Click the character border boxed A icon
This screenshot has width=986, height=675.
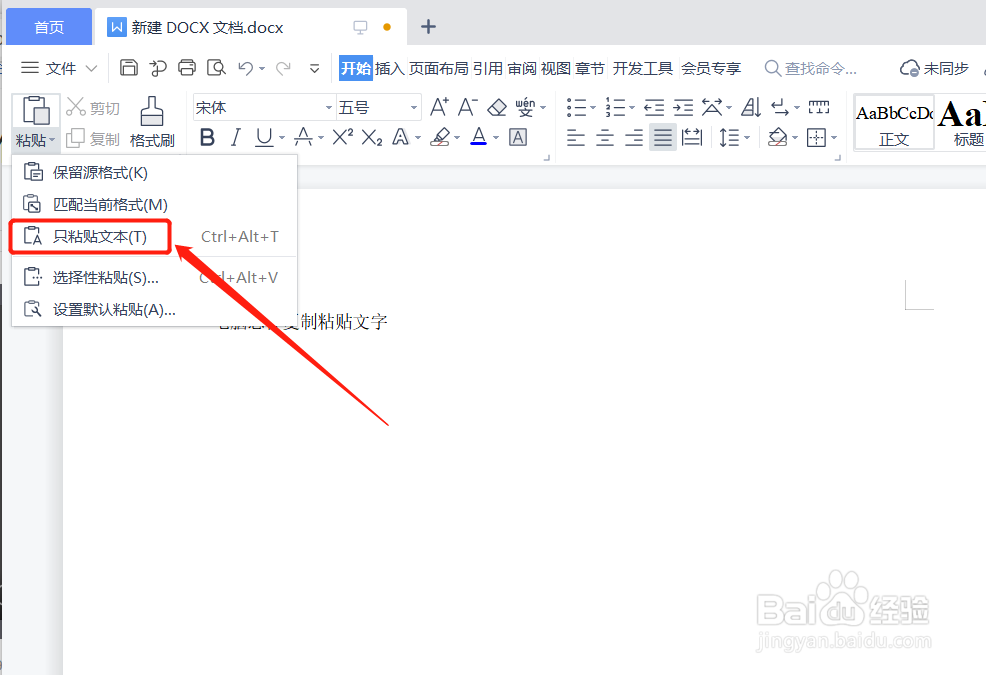point(518,137)
